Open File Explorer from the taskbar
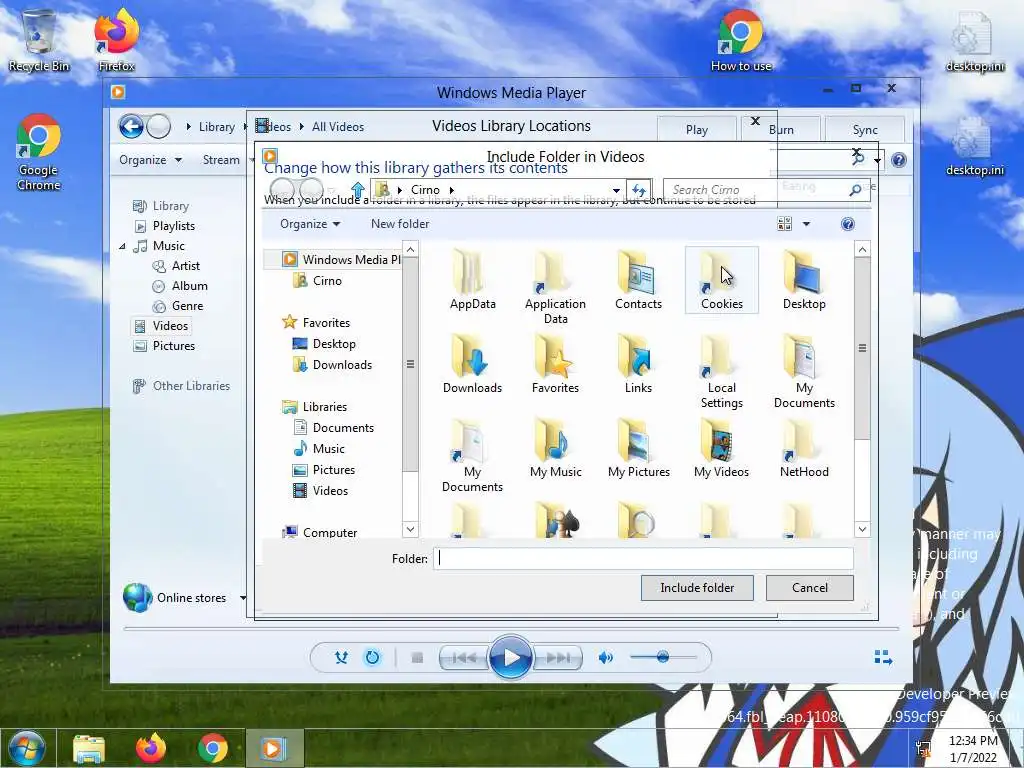The image size is (1024, 768). tap(89, 748)
